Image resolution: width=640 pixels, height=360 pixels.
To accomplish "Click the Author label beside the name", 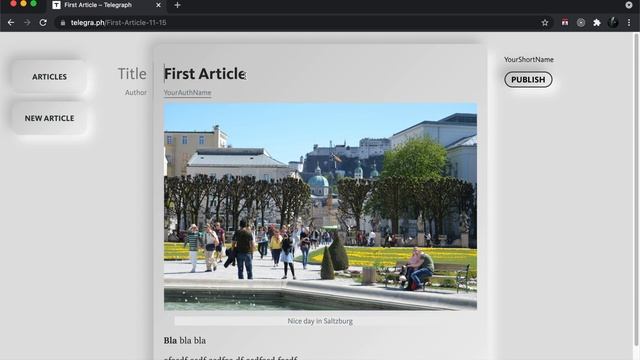I will pos(136,93).
